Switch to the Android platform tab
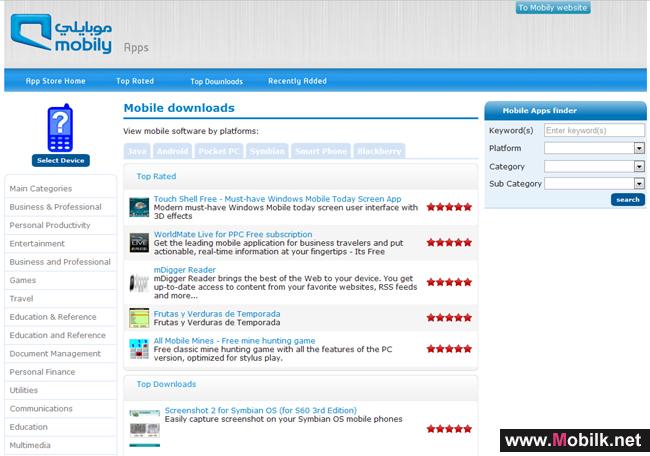The height and width of the screenshot is (456, 650). [x=172, y=151]
